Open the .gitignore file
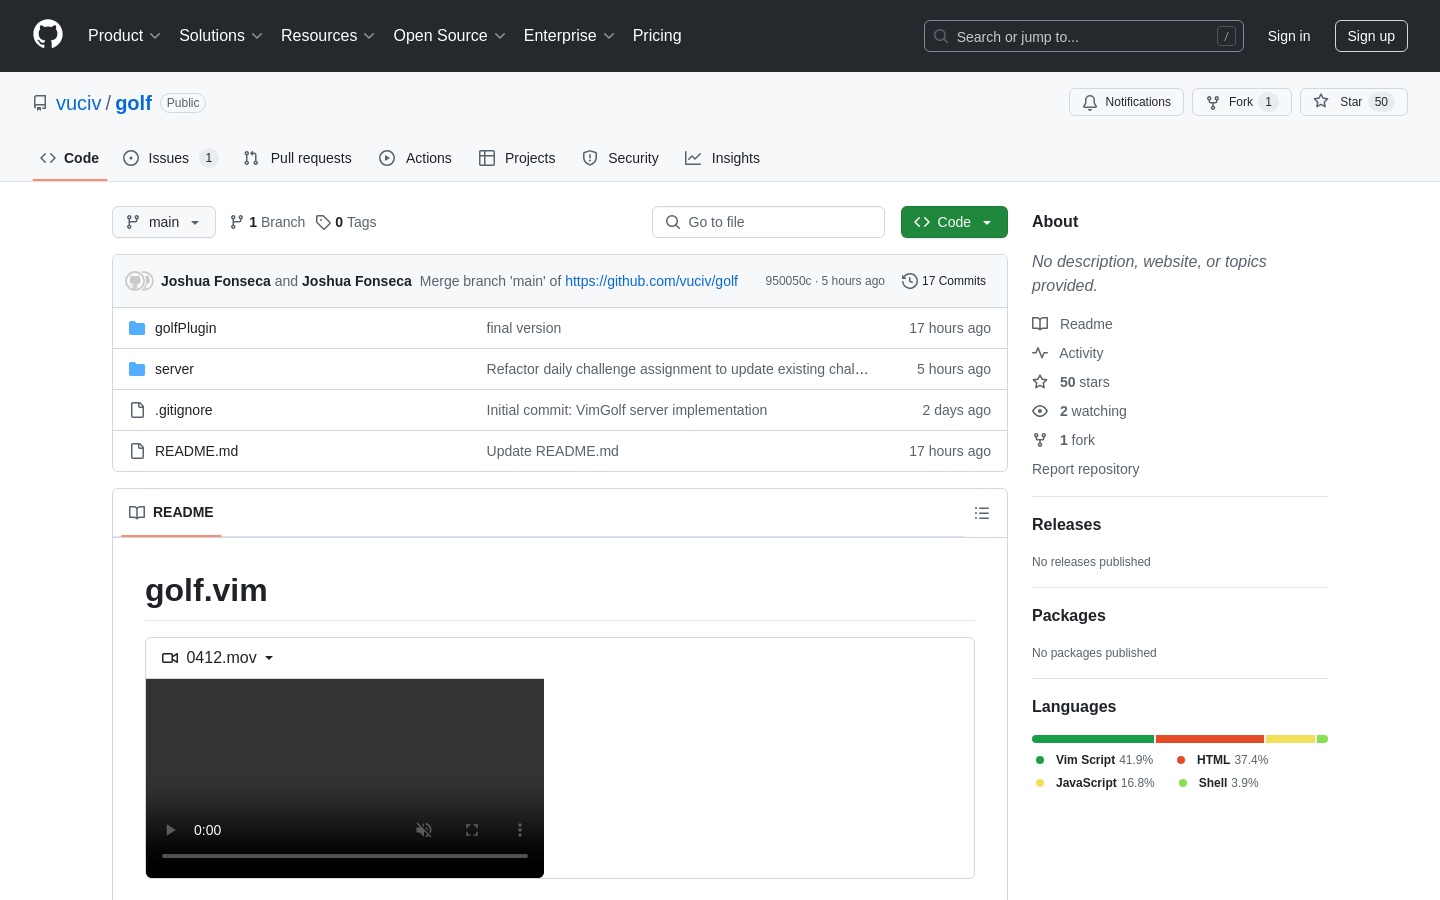The width and height of the screenshot is (1440, 900). click(183, 410)
